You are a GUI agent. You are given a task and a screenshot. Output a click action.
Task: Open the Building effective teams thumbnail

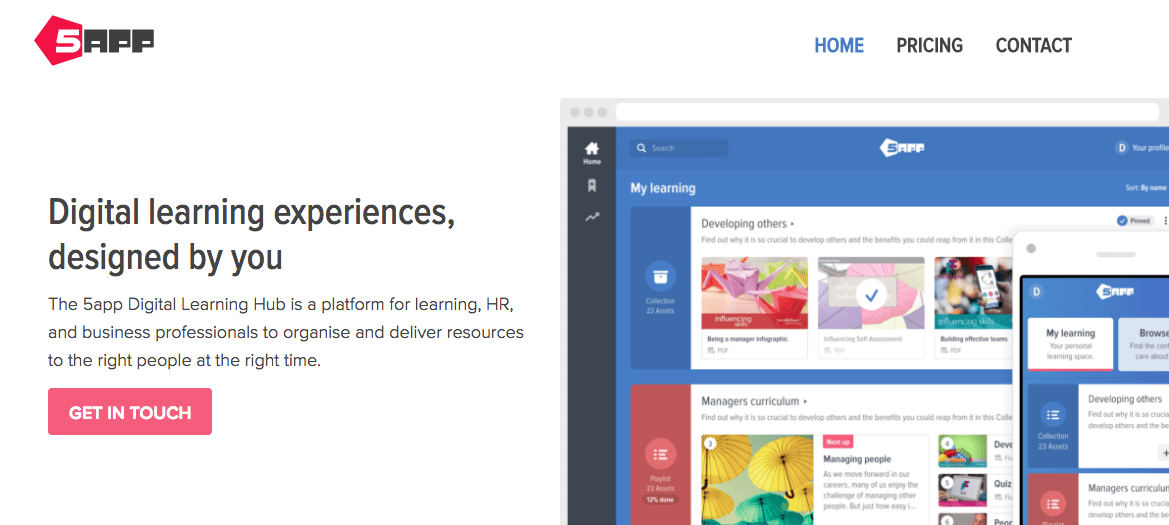(973, 293)
